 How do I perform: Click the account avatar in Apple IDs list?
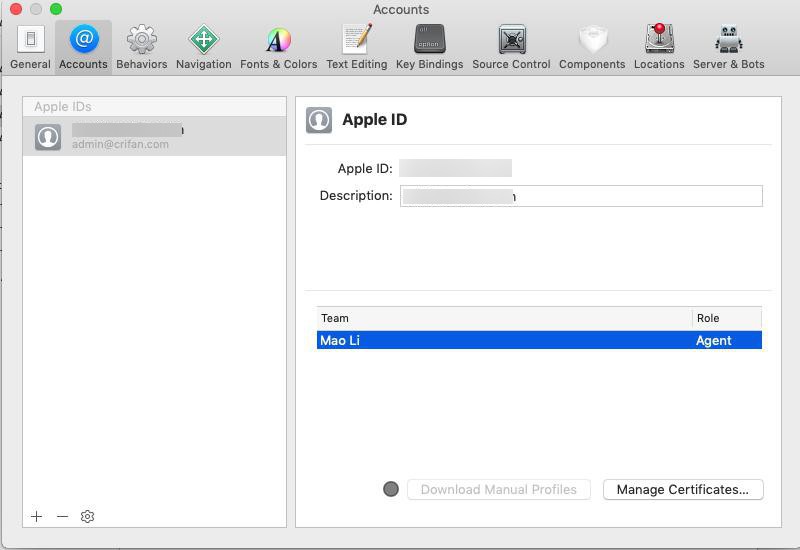48,137
